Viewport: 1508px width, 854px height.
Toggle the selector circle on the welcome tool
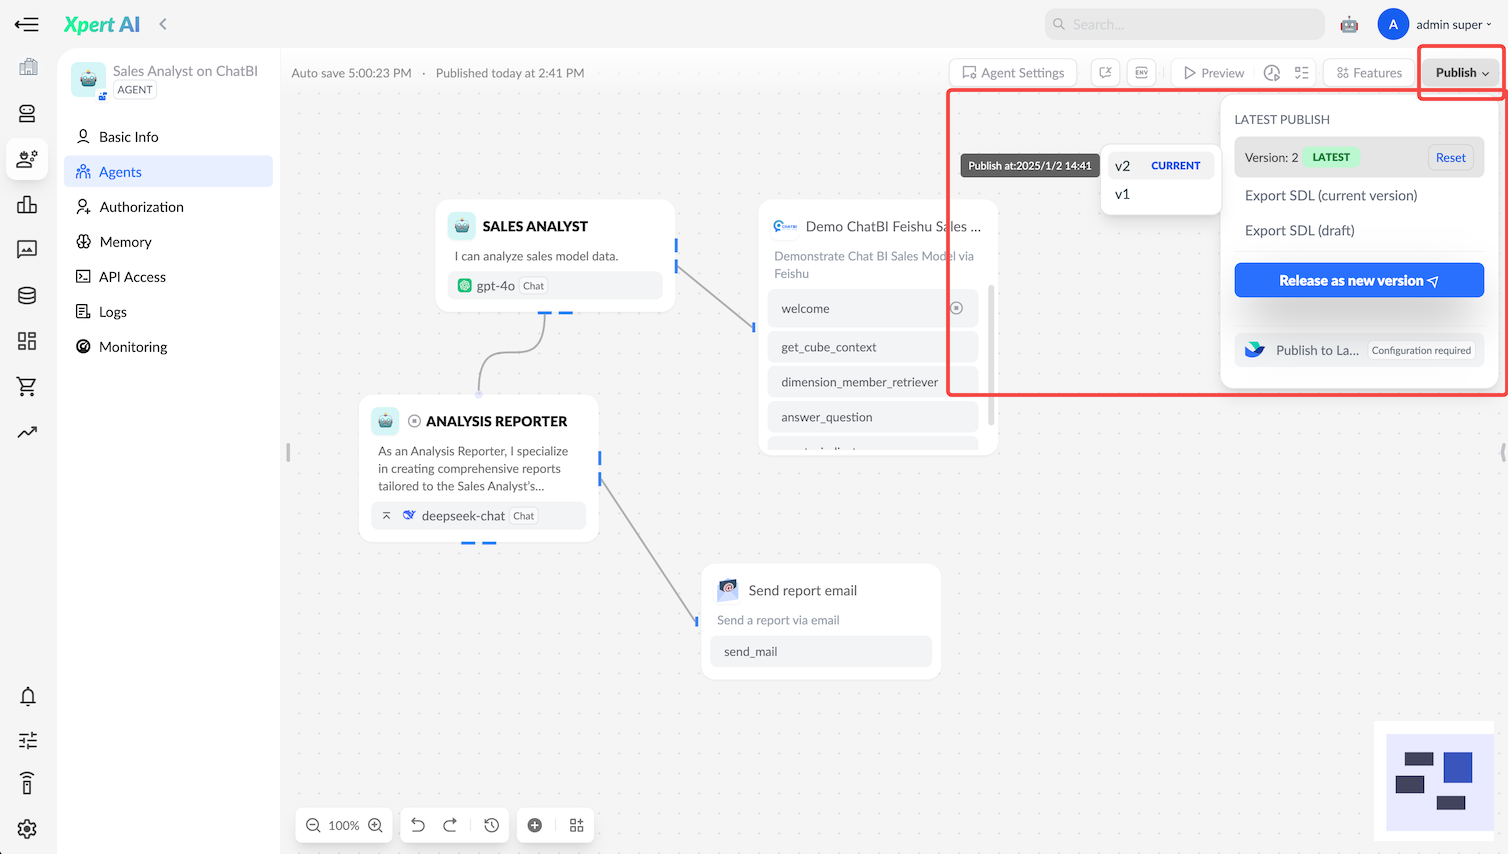click(x=956, y=308)
